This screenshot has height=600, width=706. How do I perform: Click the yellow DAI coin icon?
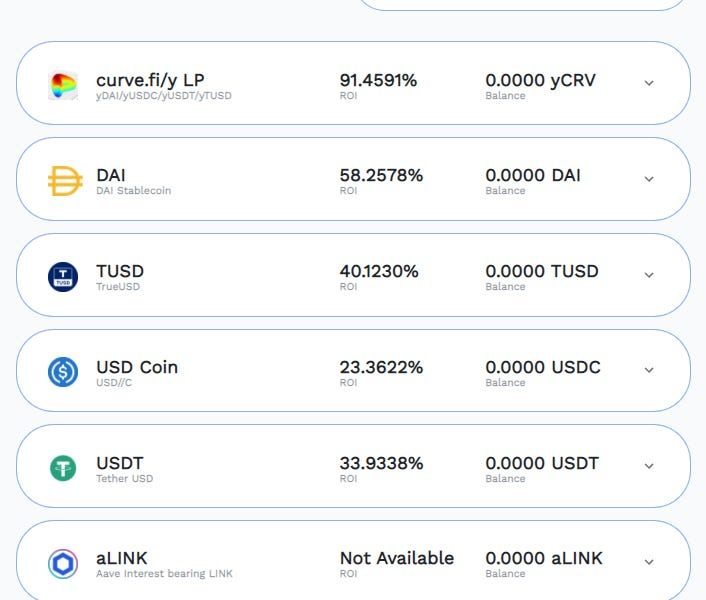pos(64,180)
